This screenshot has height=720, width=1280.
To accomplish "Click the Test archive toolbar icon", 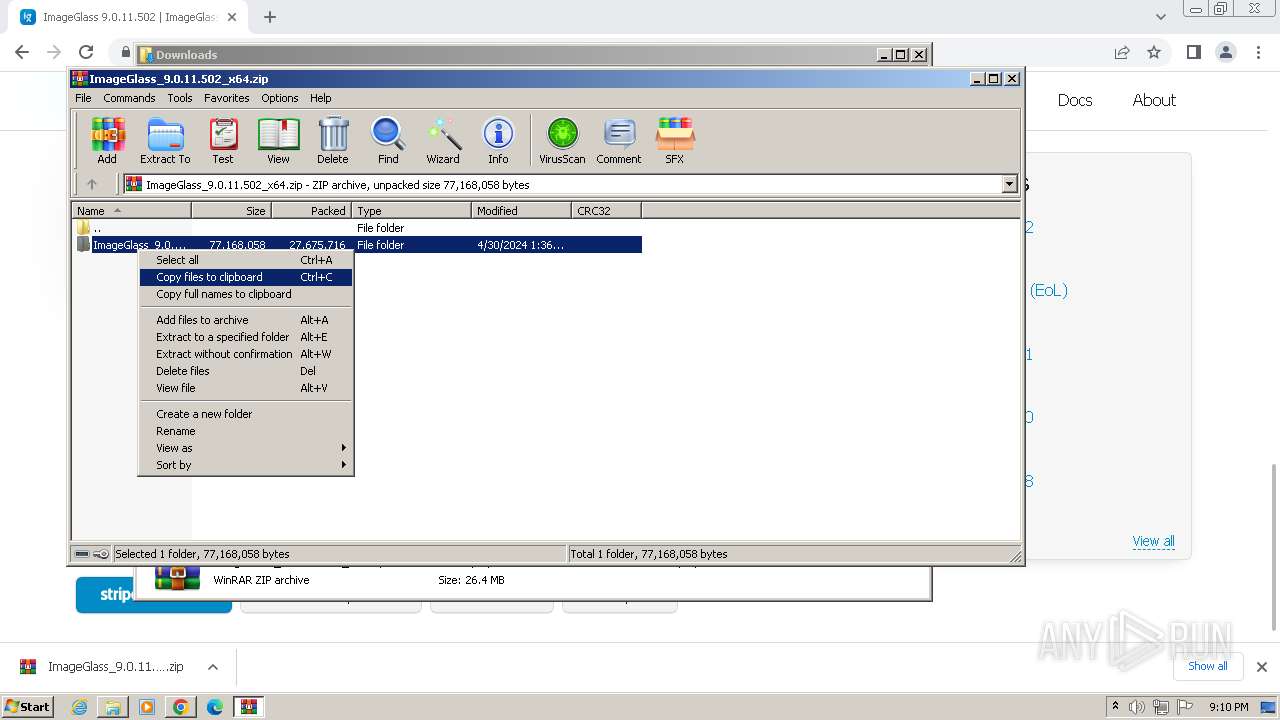I will tap(223, 140).
